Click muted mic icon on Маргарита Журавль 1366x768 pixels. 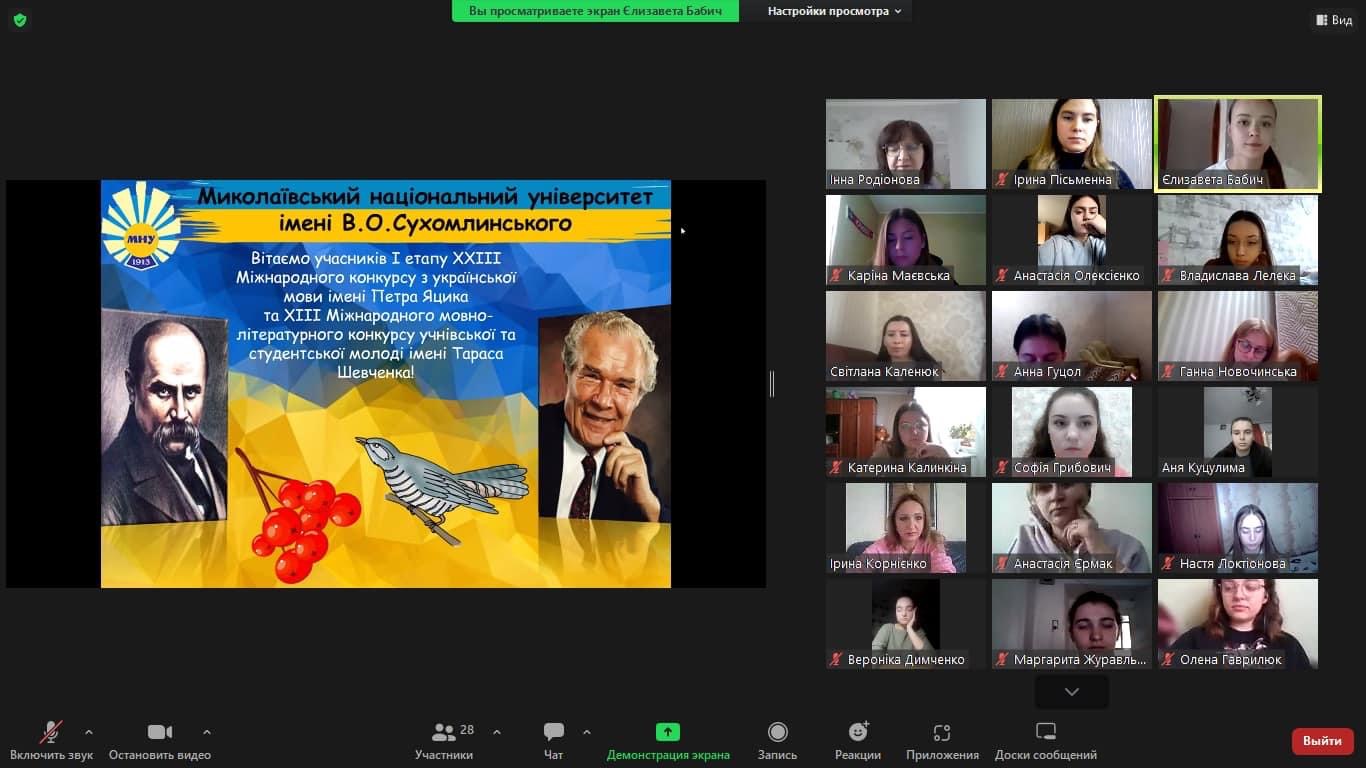[1002, 660]
